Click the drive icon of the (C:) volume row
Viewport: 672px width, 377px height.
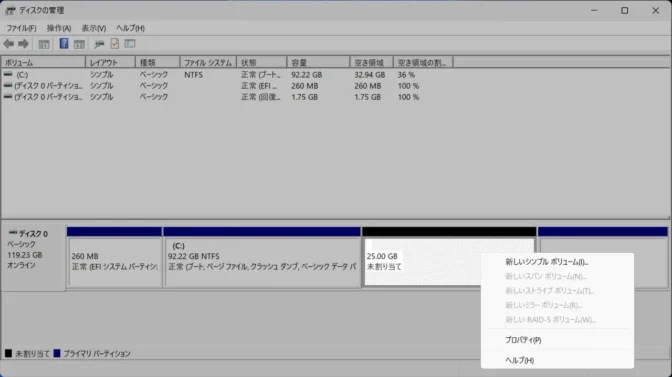coord(8,75)
